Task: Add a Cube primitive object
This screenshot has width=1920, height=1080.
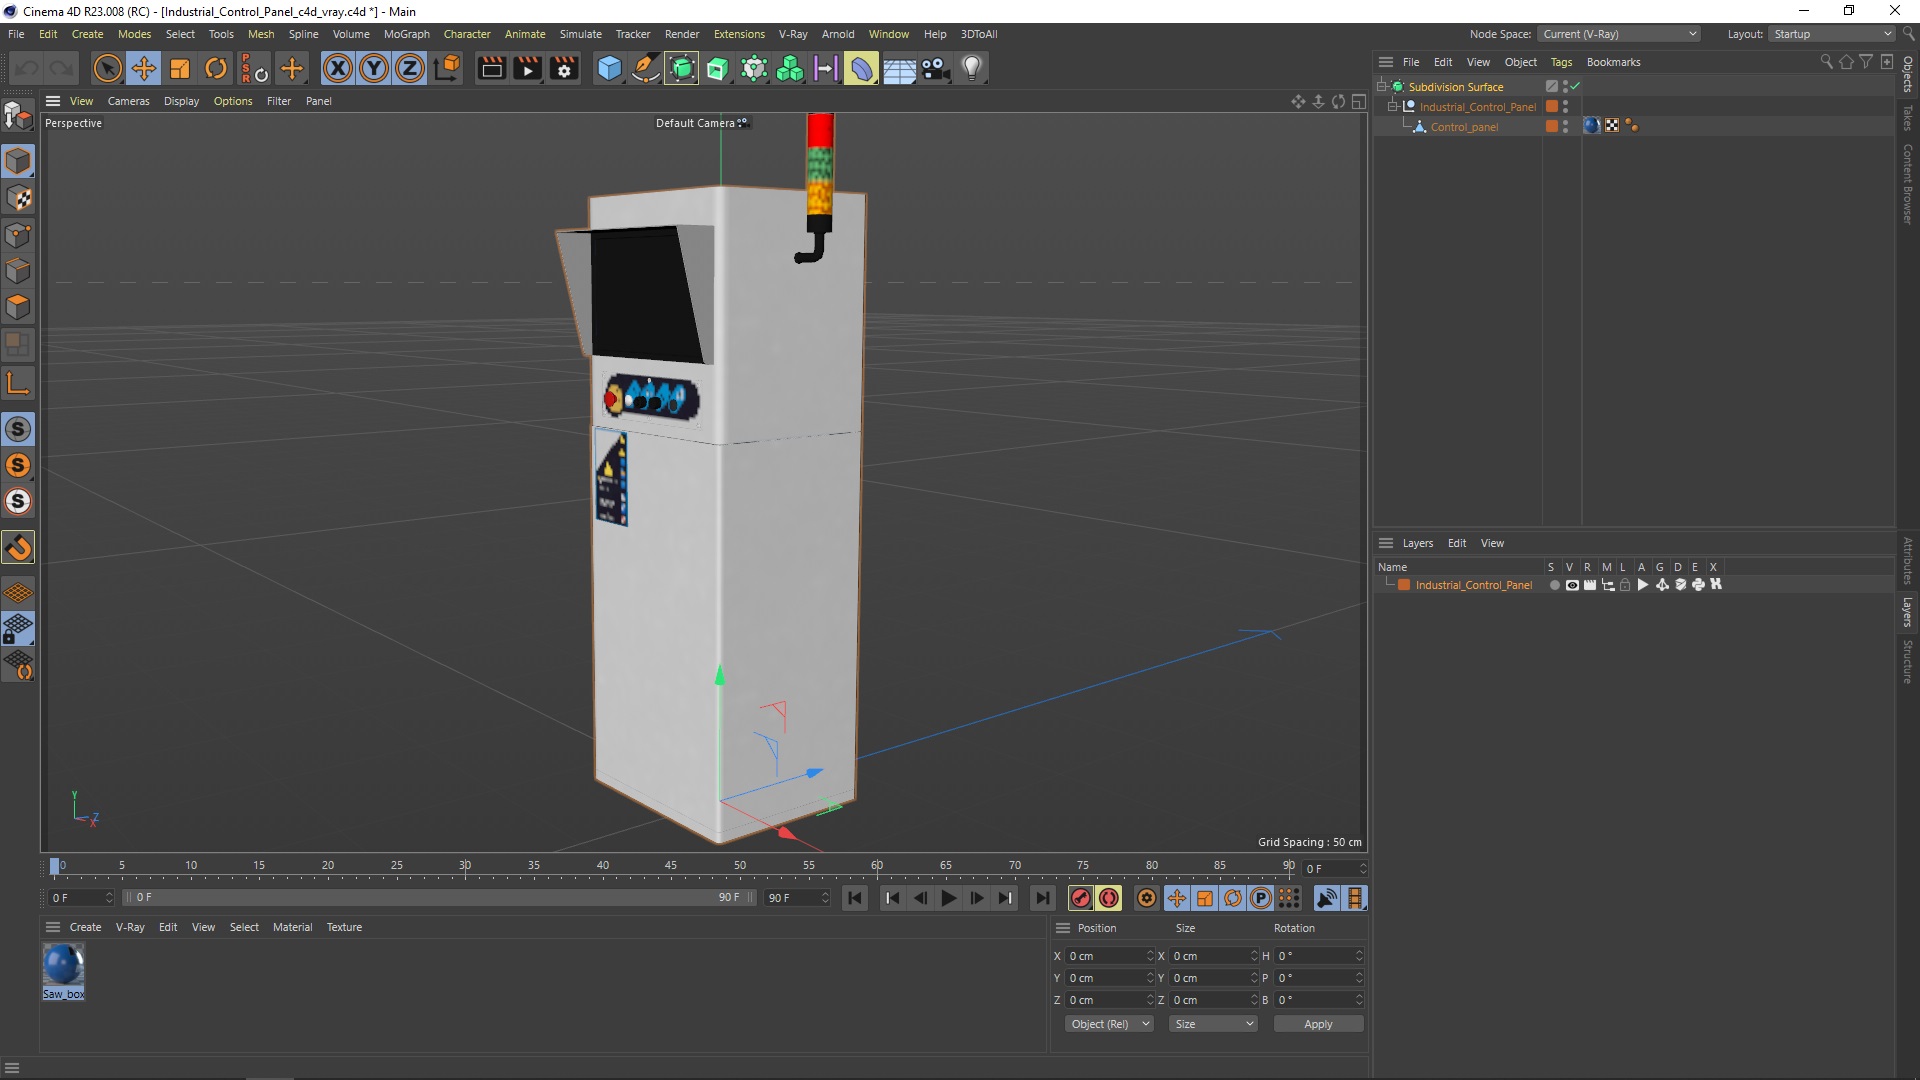Action: click(x=609, y=68)
